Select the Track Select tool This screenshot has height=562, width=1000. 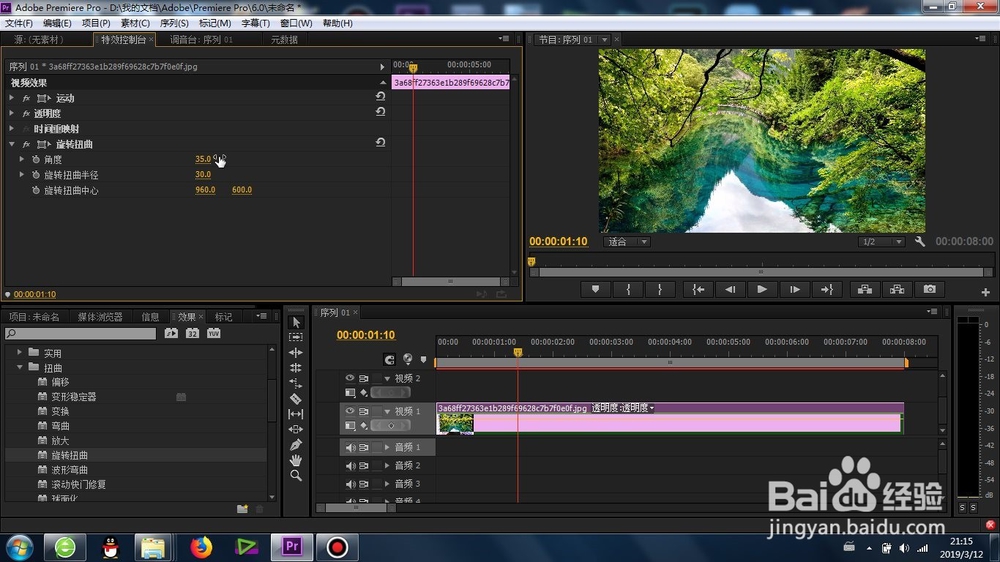coord(296,337)
